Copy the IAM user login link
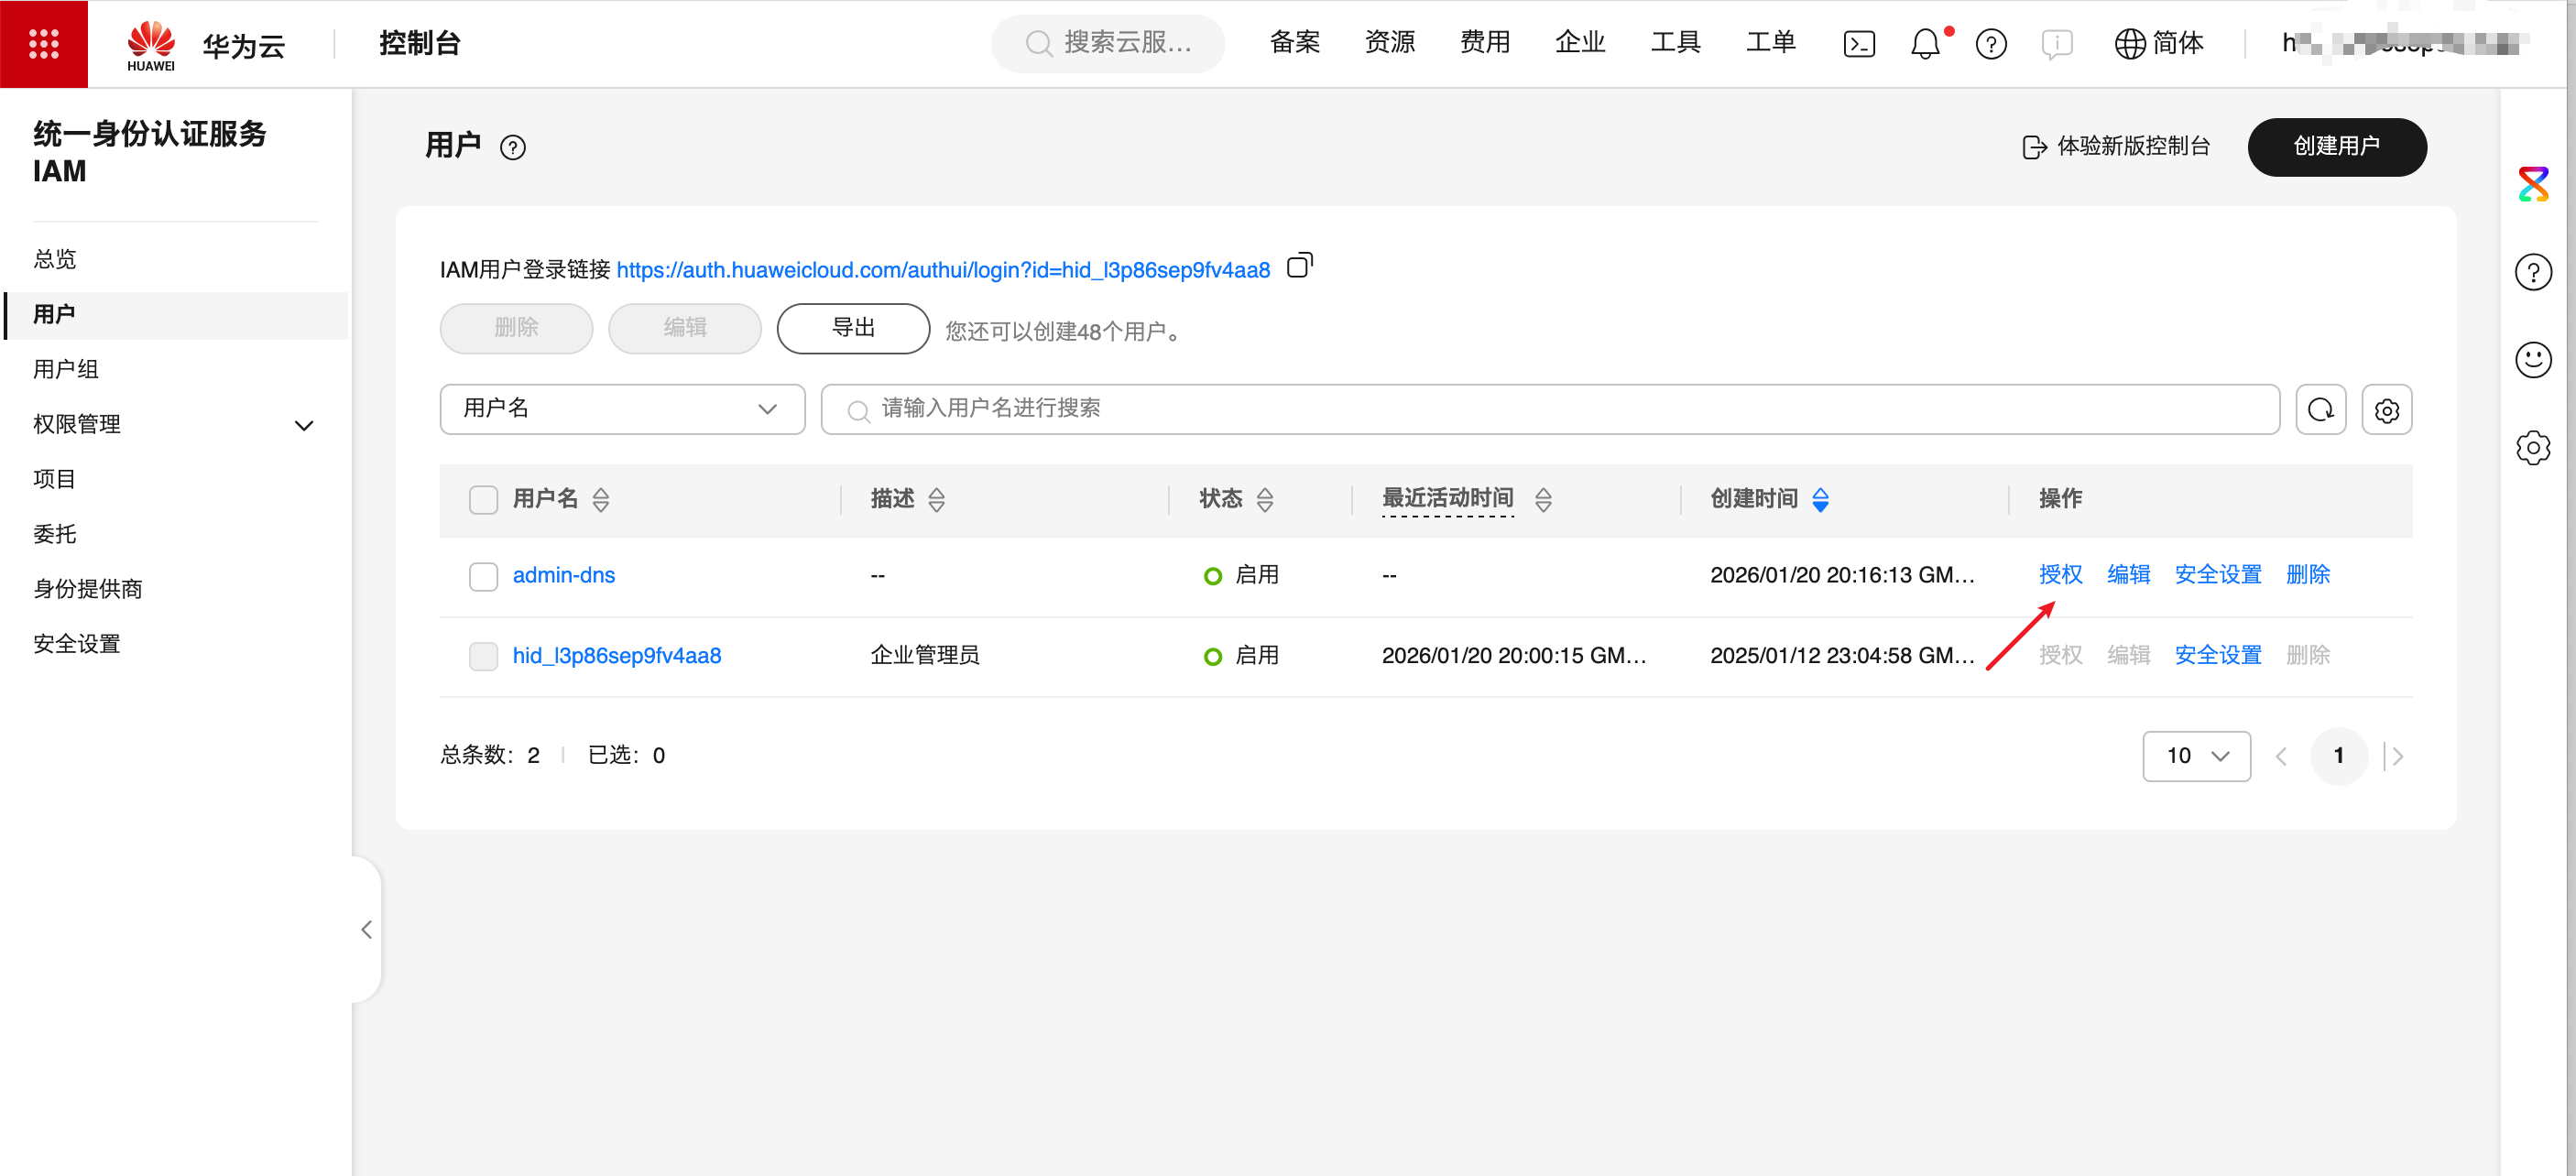The width and height of the screenshot is (2576, 1176). [x=1299, y=266]
